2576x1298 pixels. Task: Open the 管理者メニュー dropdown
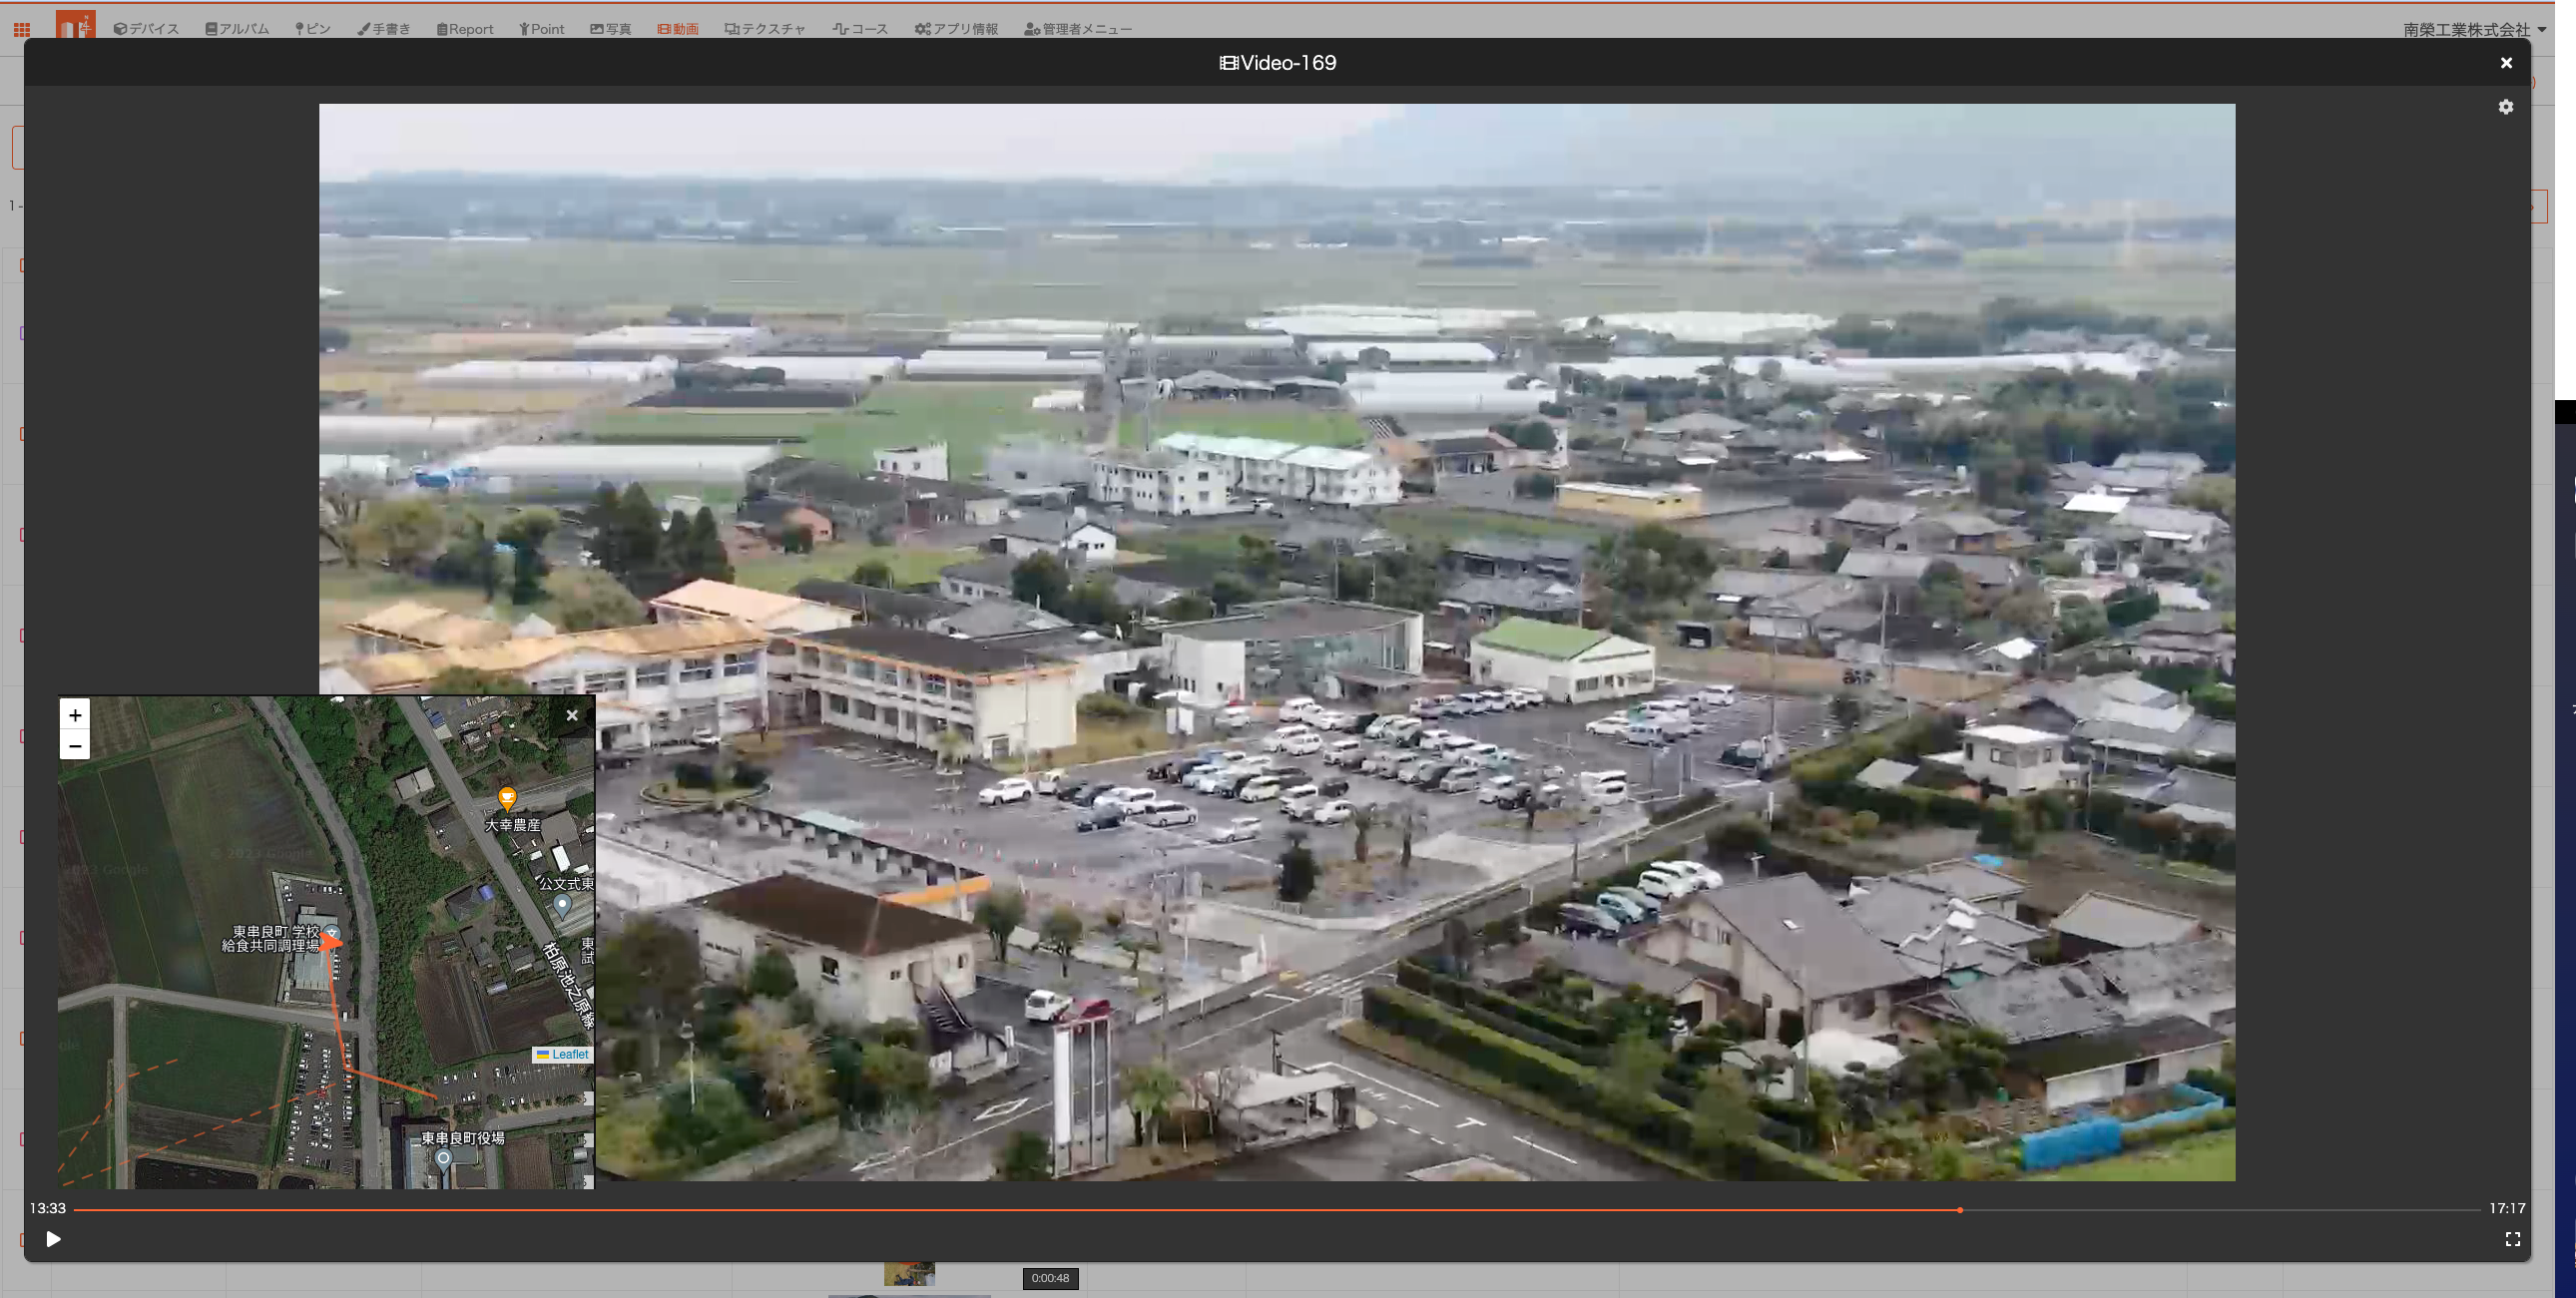click(x=1078, y=29)
